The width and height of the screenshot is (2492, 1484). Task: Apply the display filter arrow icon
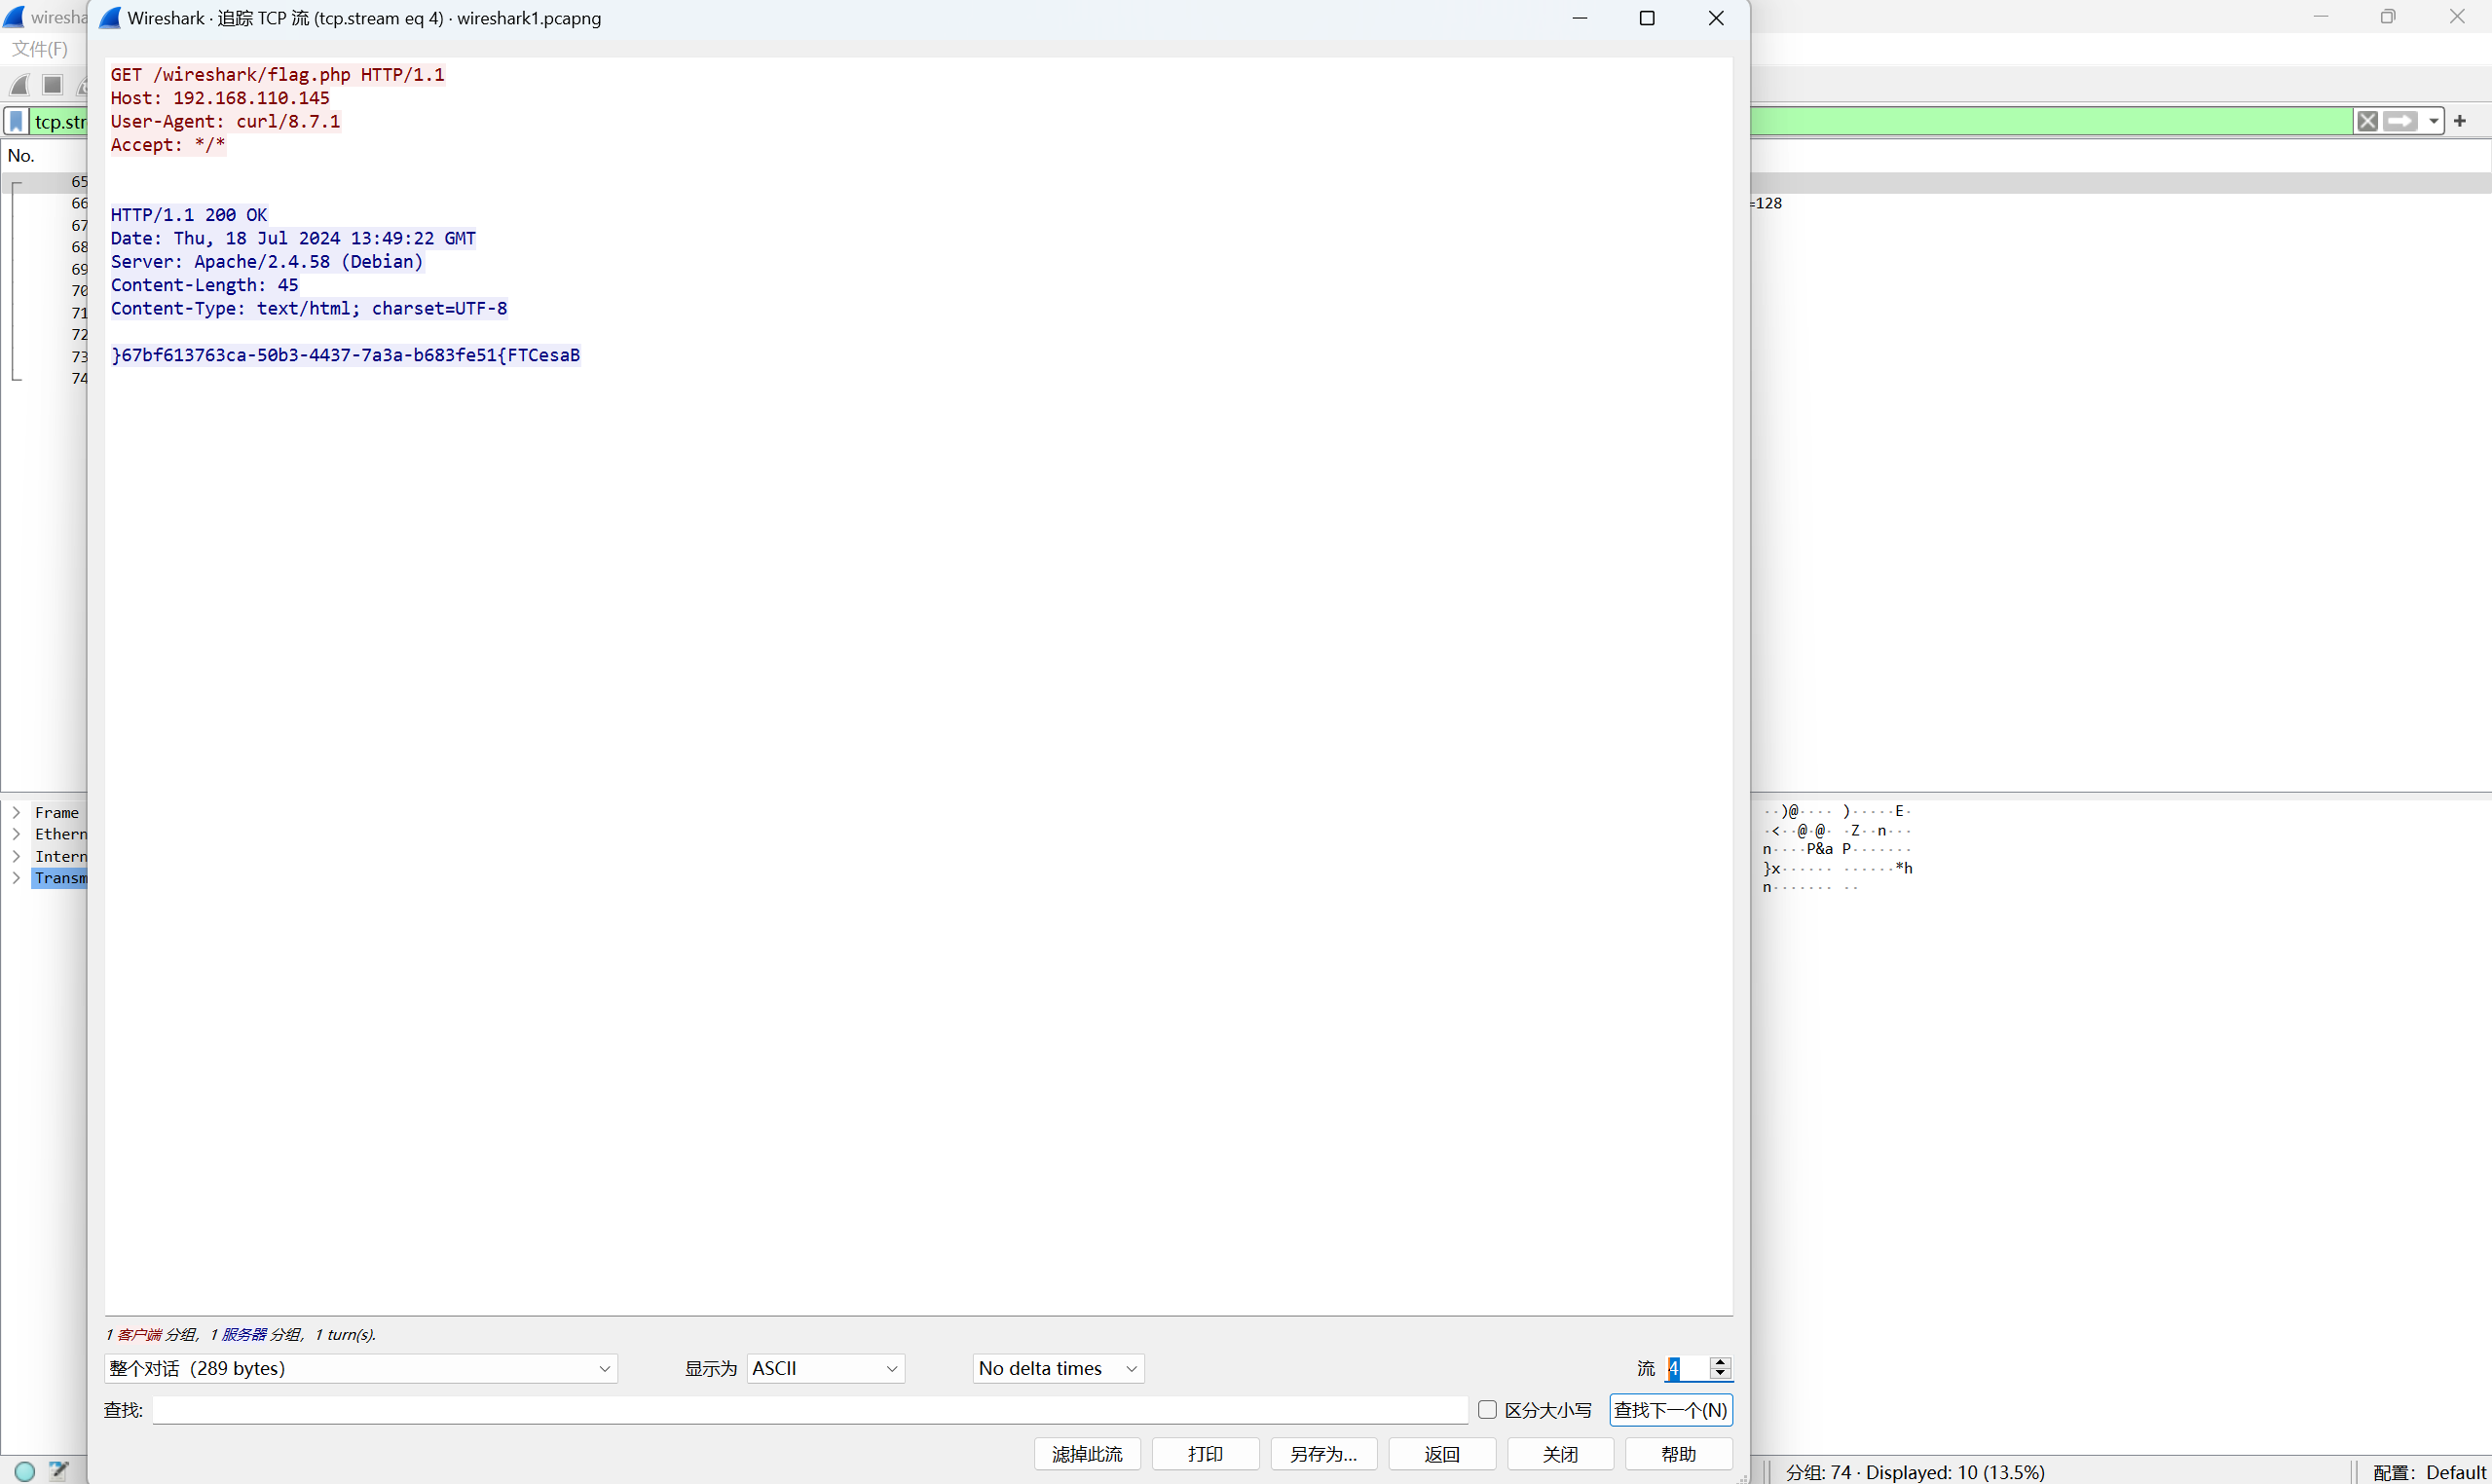click(2400, 121)
